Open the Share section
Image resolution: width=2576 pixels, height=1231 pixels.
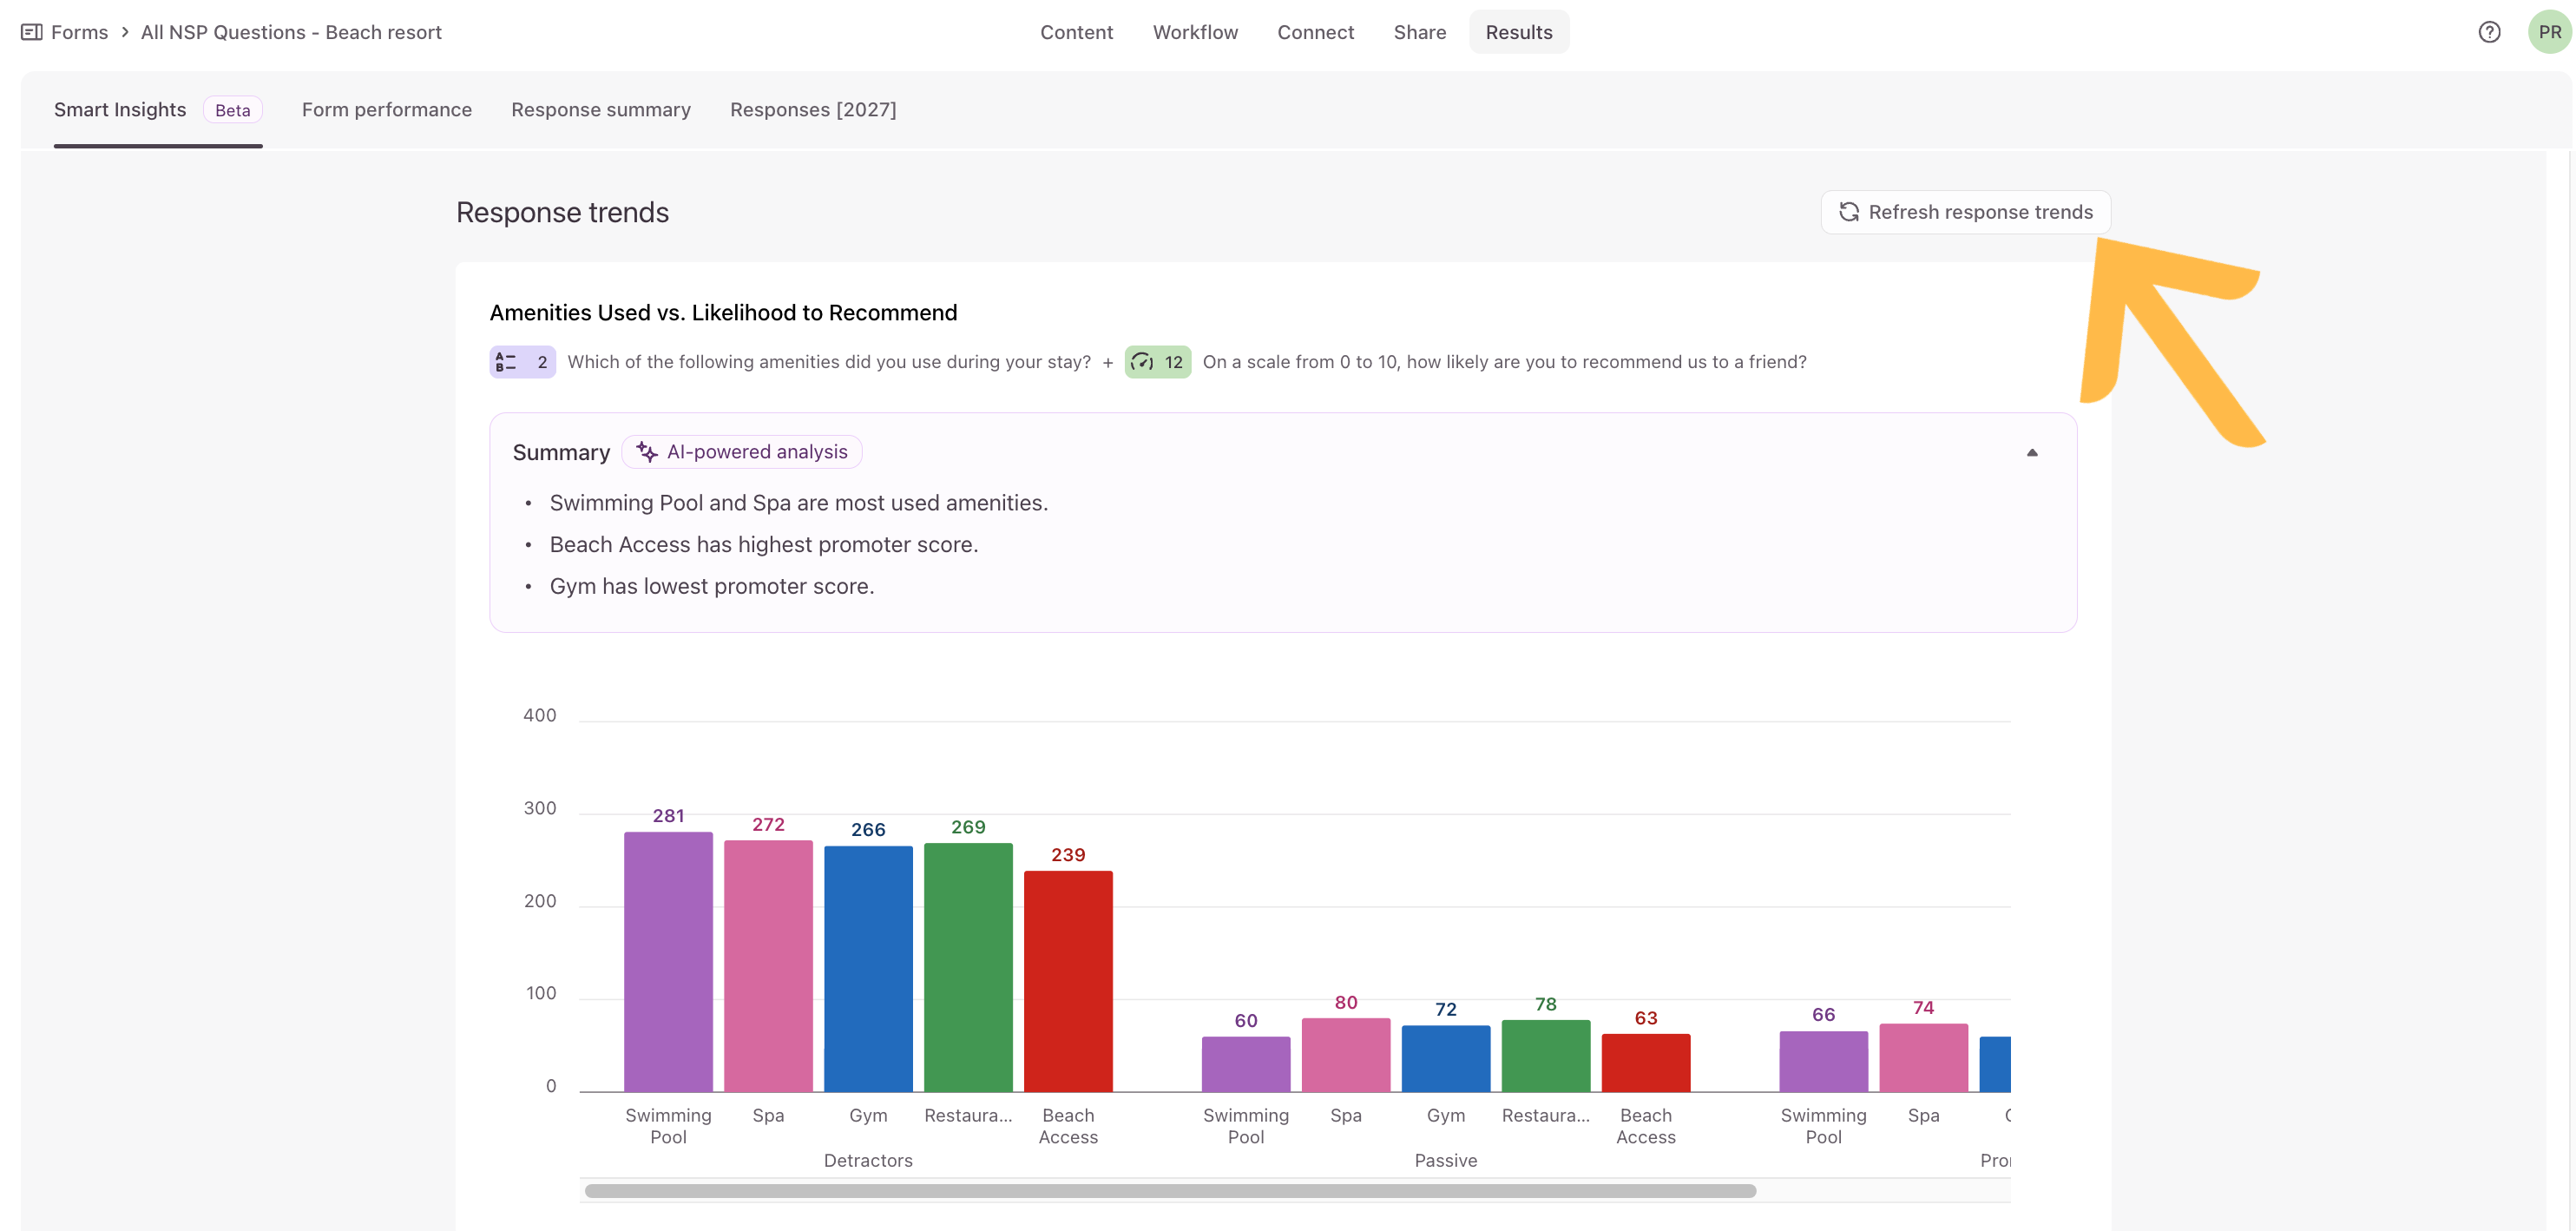1420,32
